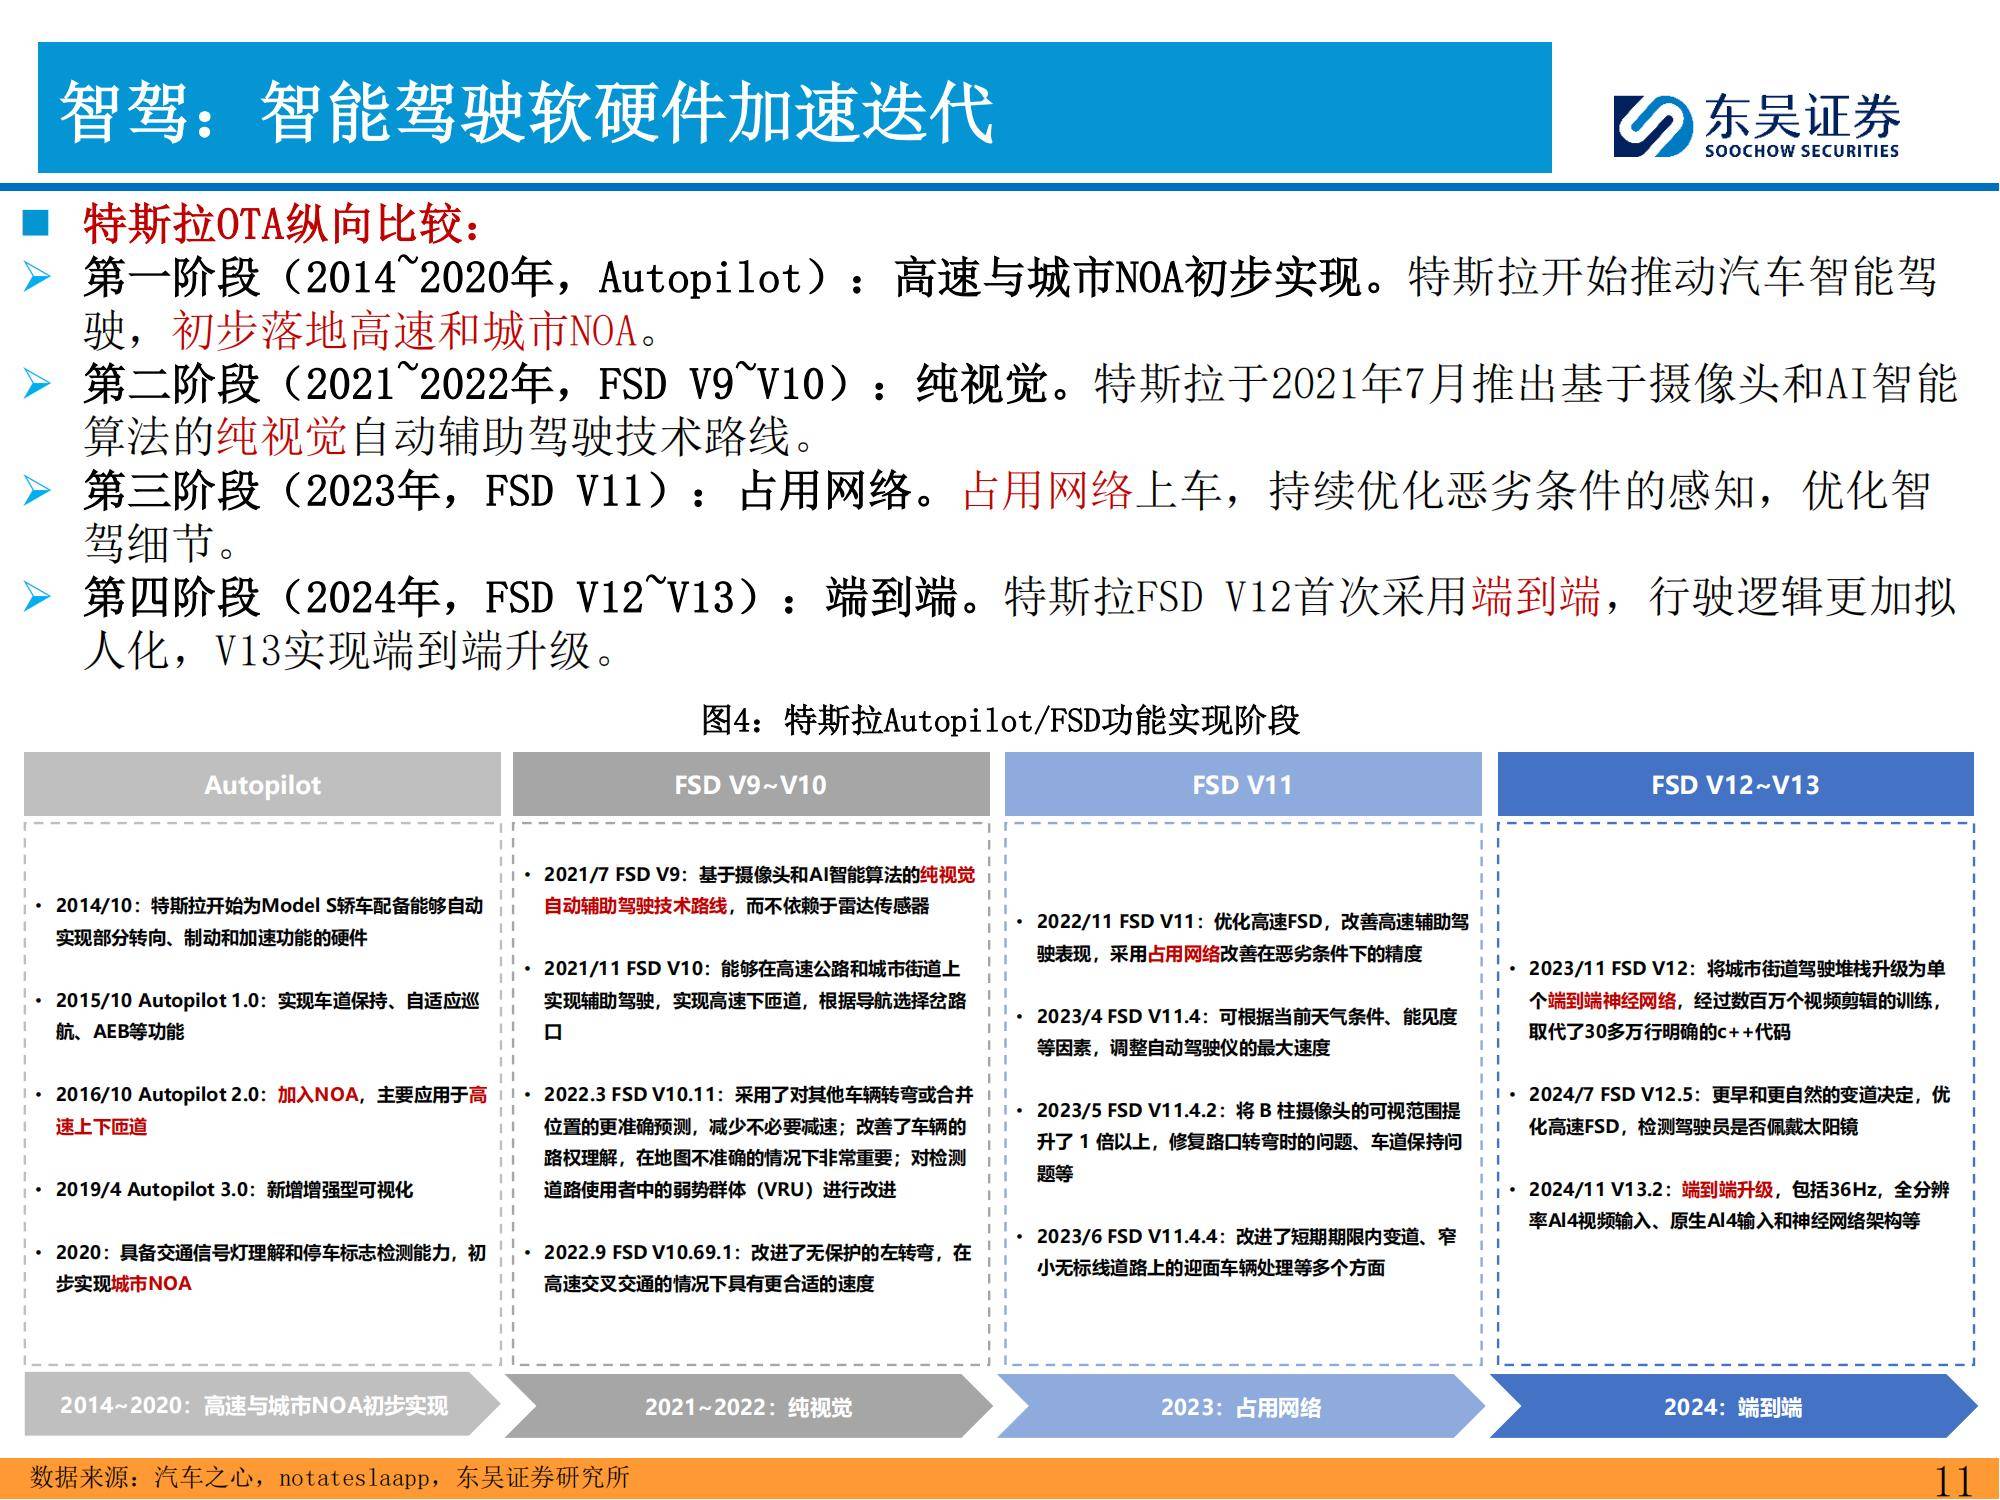This screenshot has width=2000, height=1500.
Task: Click the arrow bullet beside 第四阶段
Action: coord(37,597)
